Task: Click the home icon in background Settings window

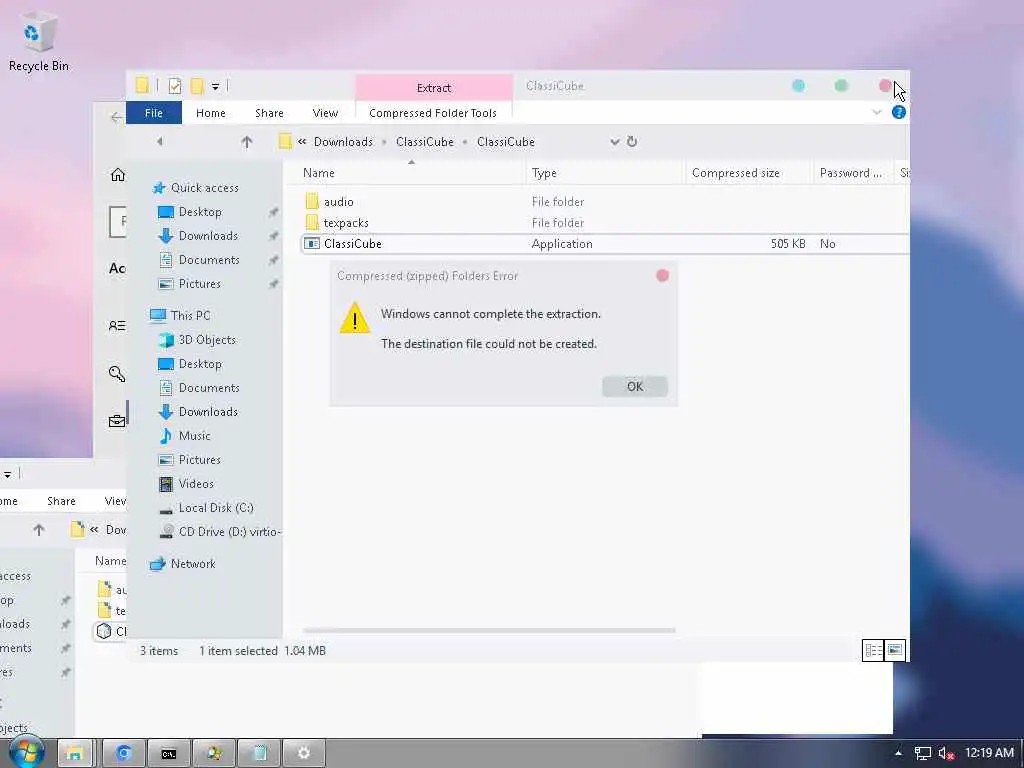Action: pos(118,174)
